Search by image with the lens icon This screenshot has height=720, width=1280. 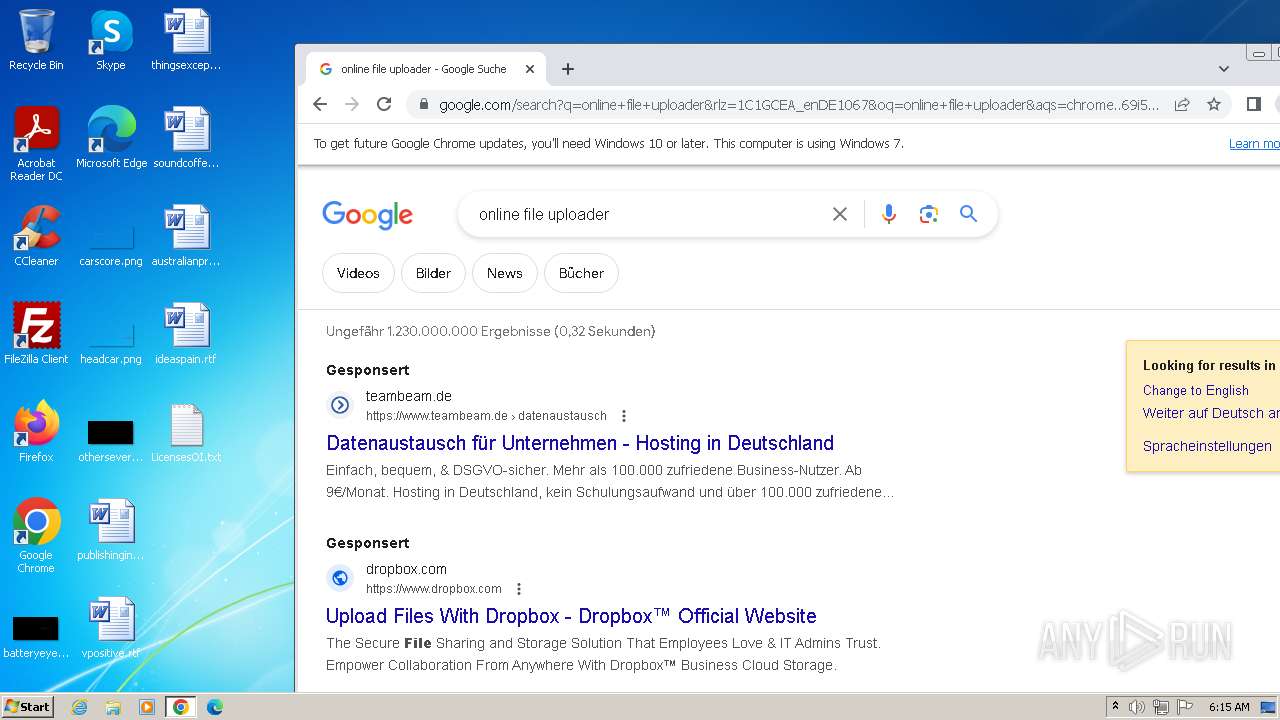click(929, 214)
